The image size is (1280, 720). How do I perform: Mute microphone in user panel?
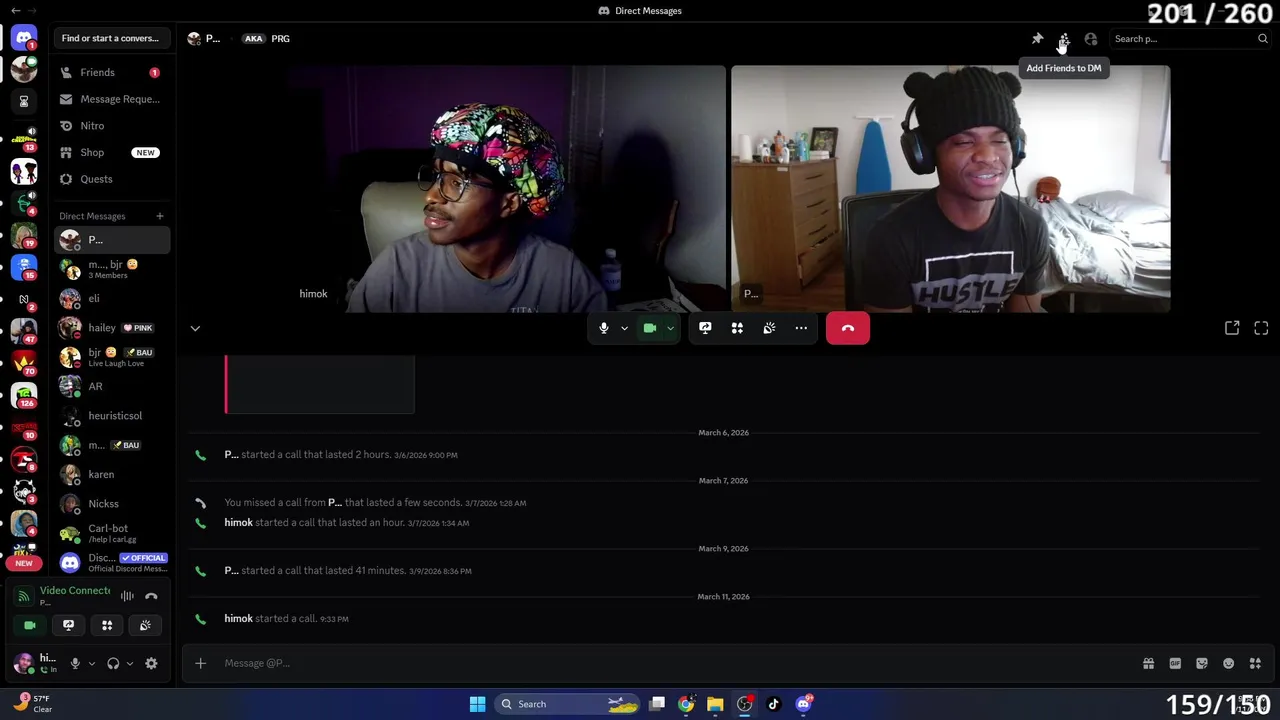pyautogui.click(x=75, y=663)
